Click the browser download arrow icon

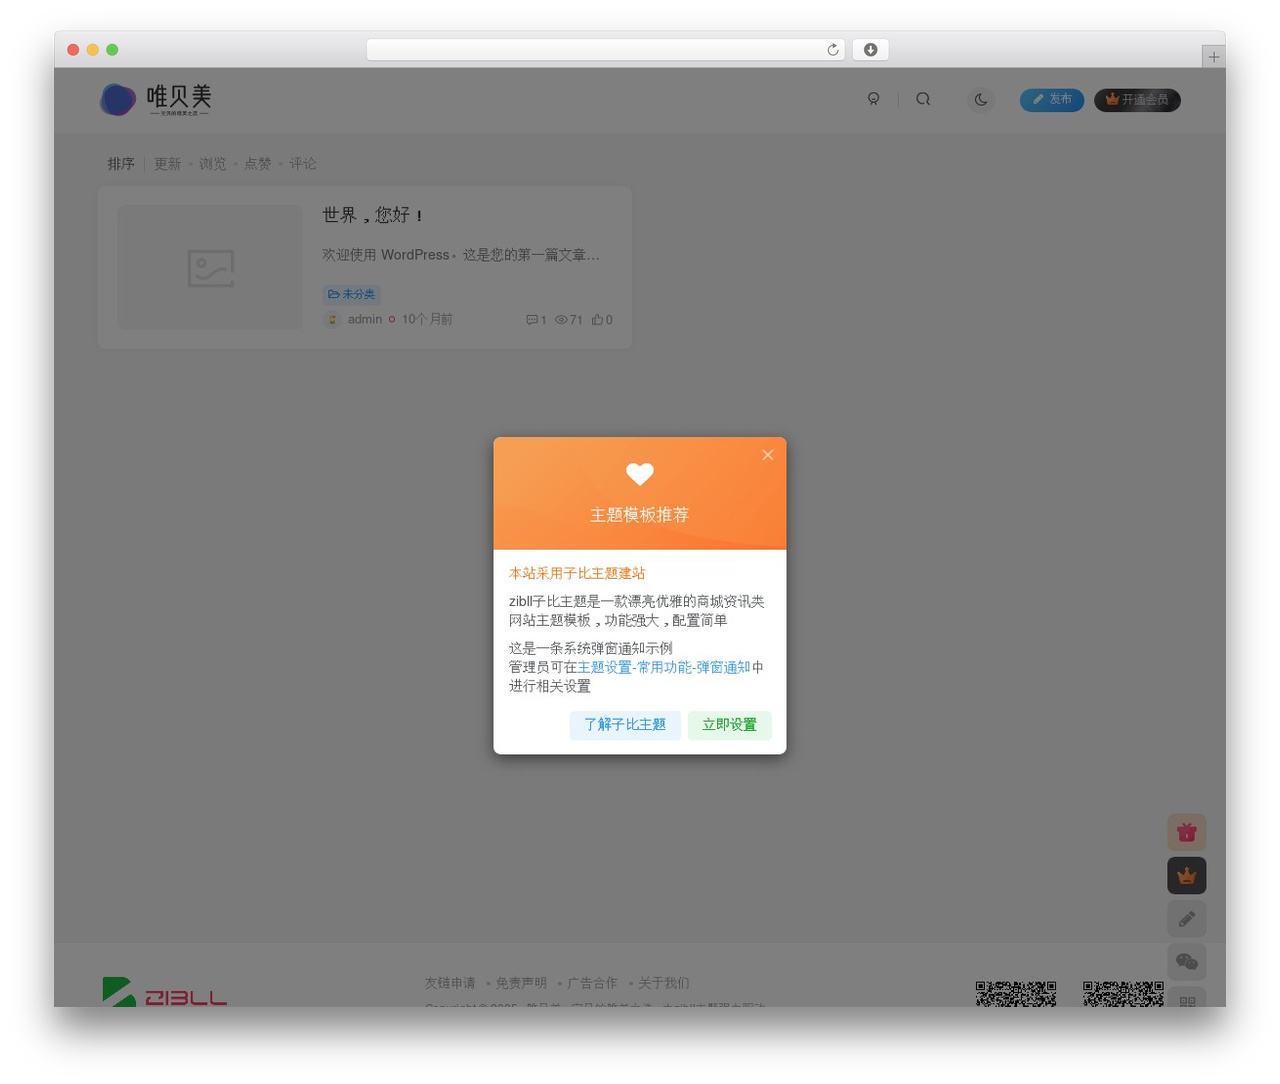(x=871, y=50)
